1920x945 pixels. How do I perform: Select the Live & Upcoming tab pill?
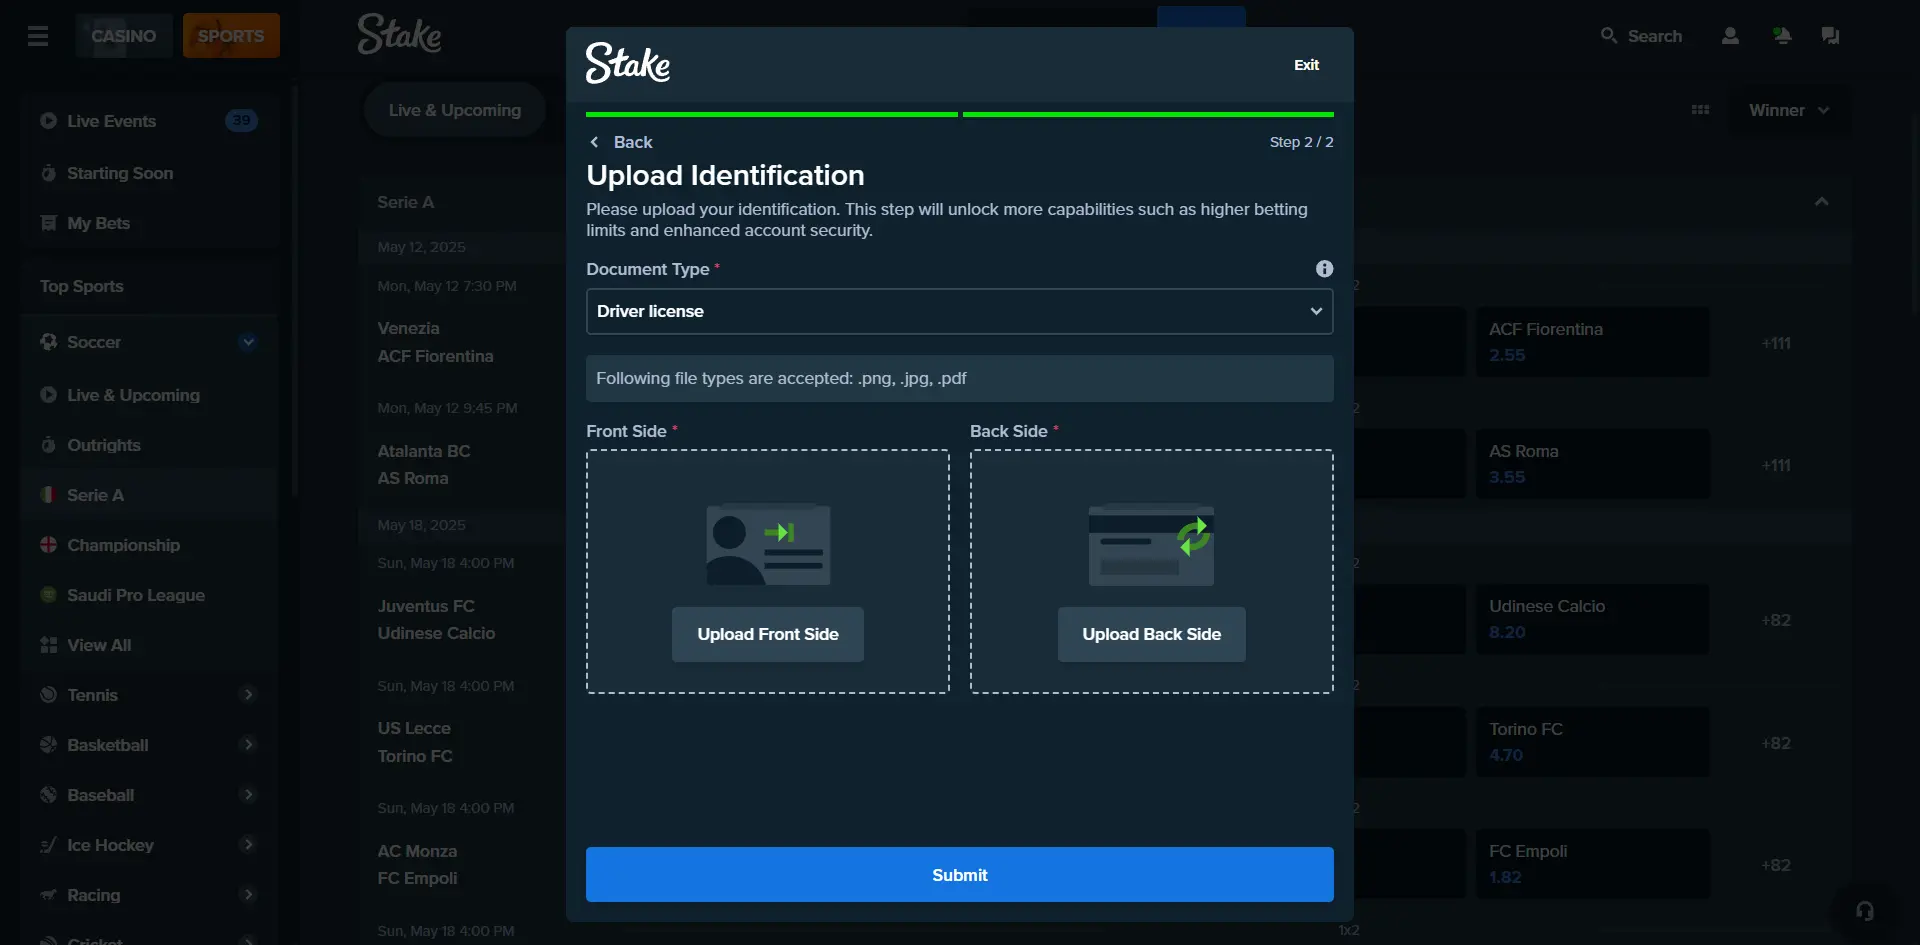[x=455, y=110]
